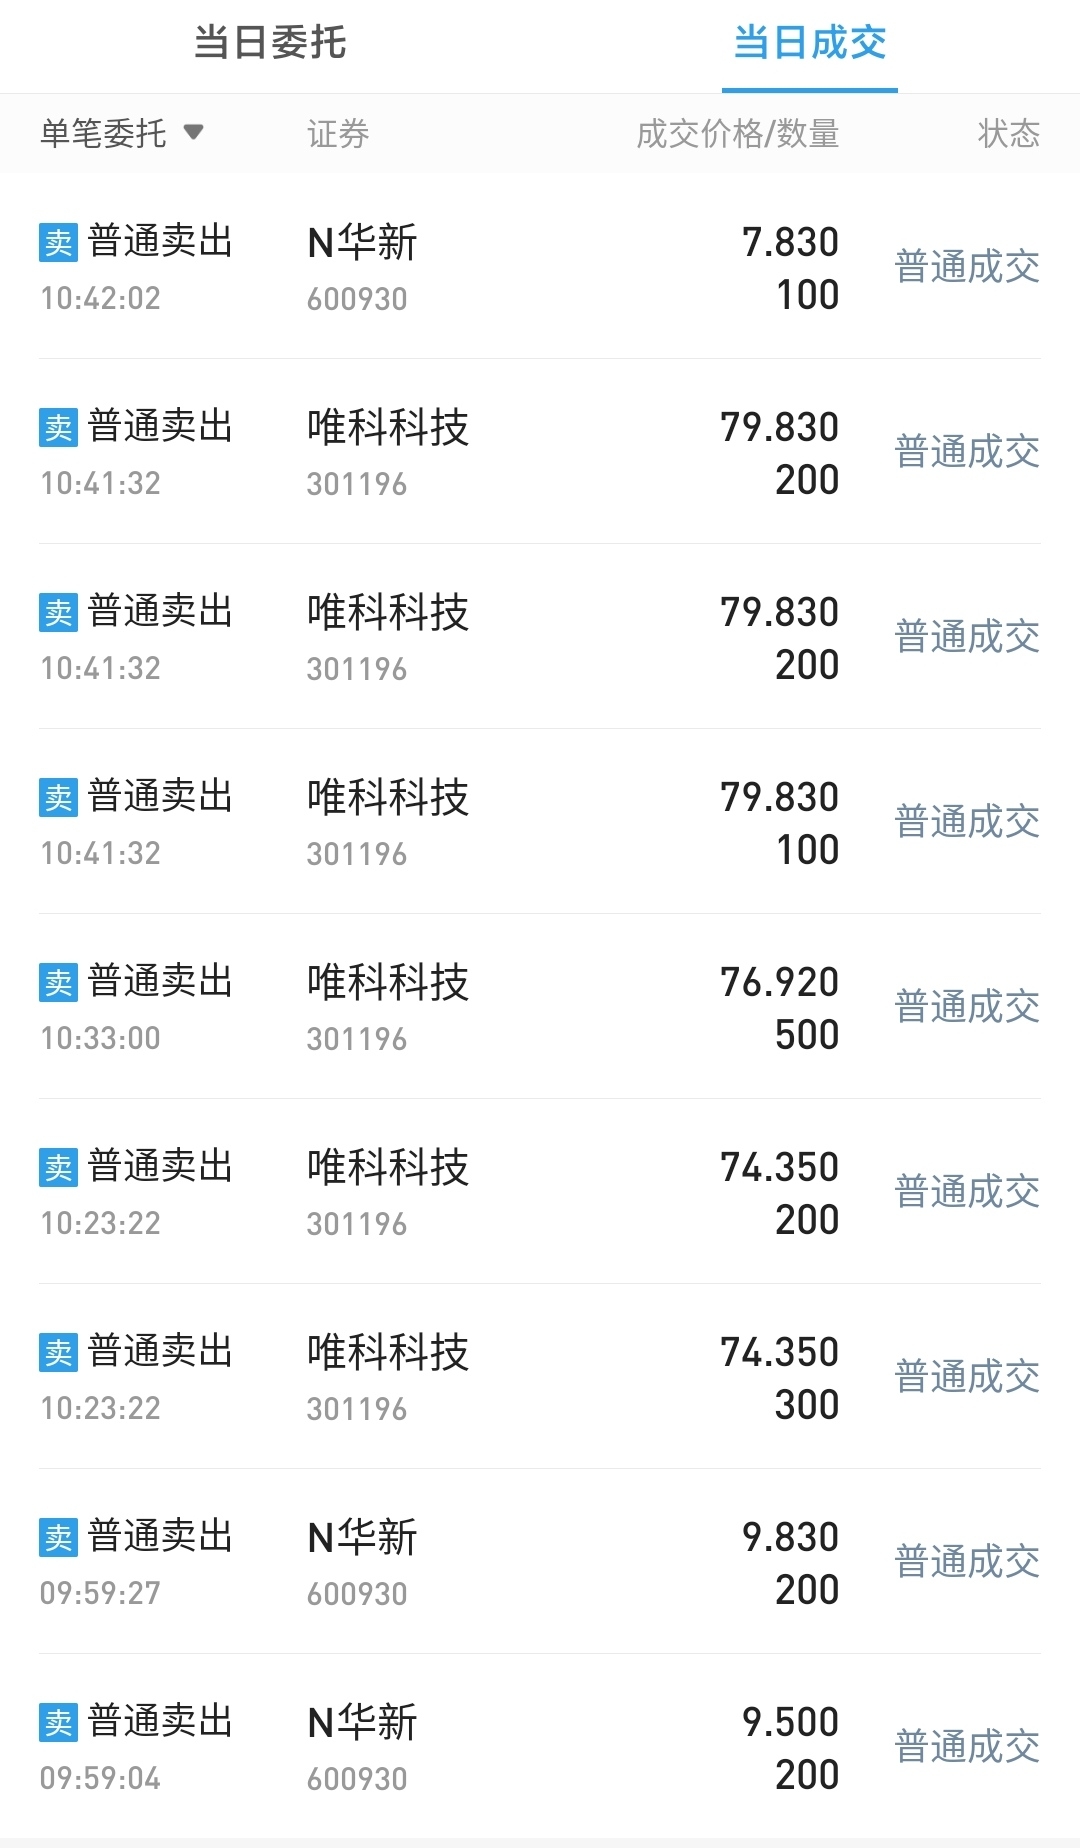1080x1848 pixels.
Task: Open 唯科科技 trade priced 76.920
Action: [x=540, y=1007]
